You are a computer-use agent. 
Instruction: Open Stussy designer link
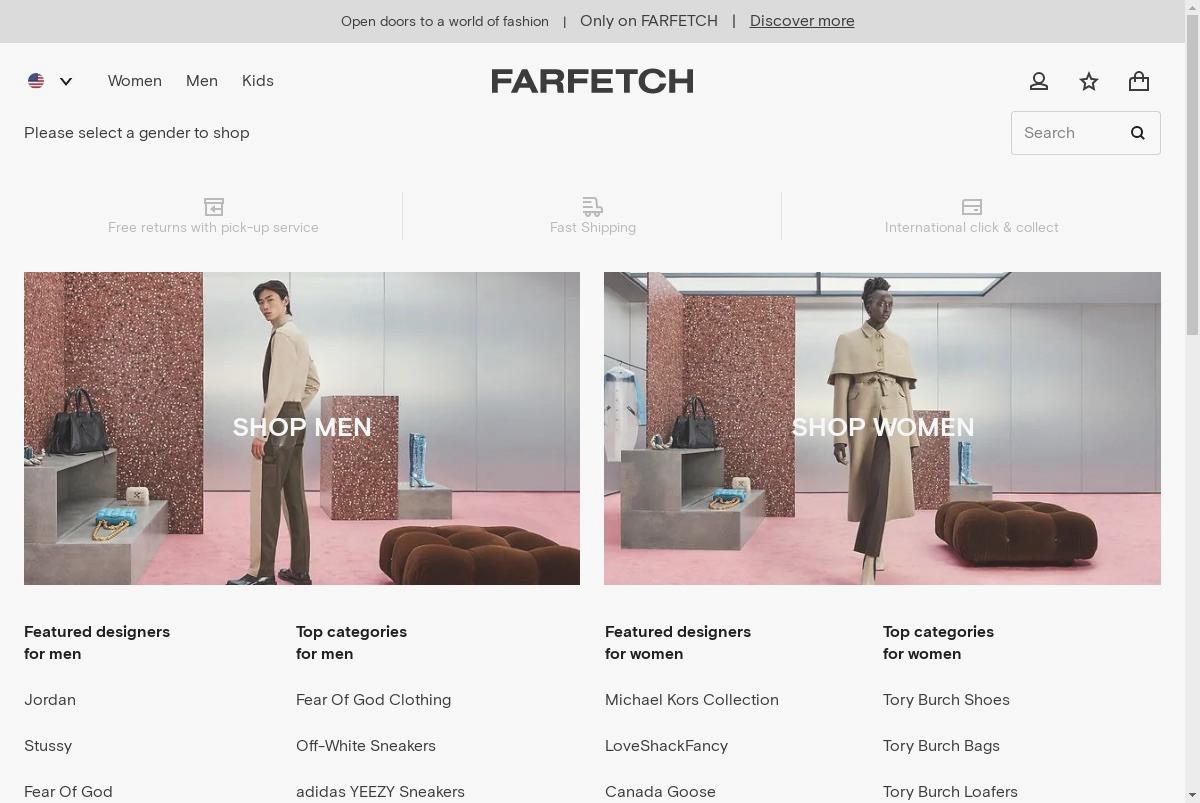tap(48, 746)
